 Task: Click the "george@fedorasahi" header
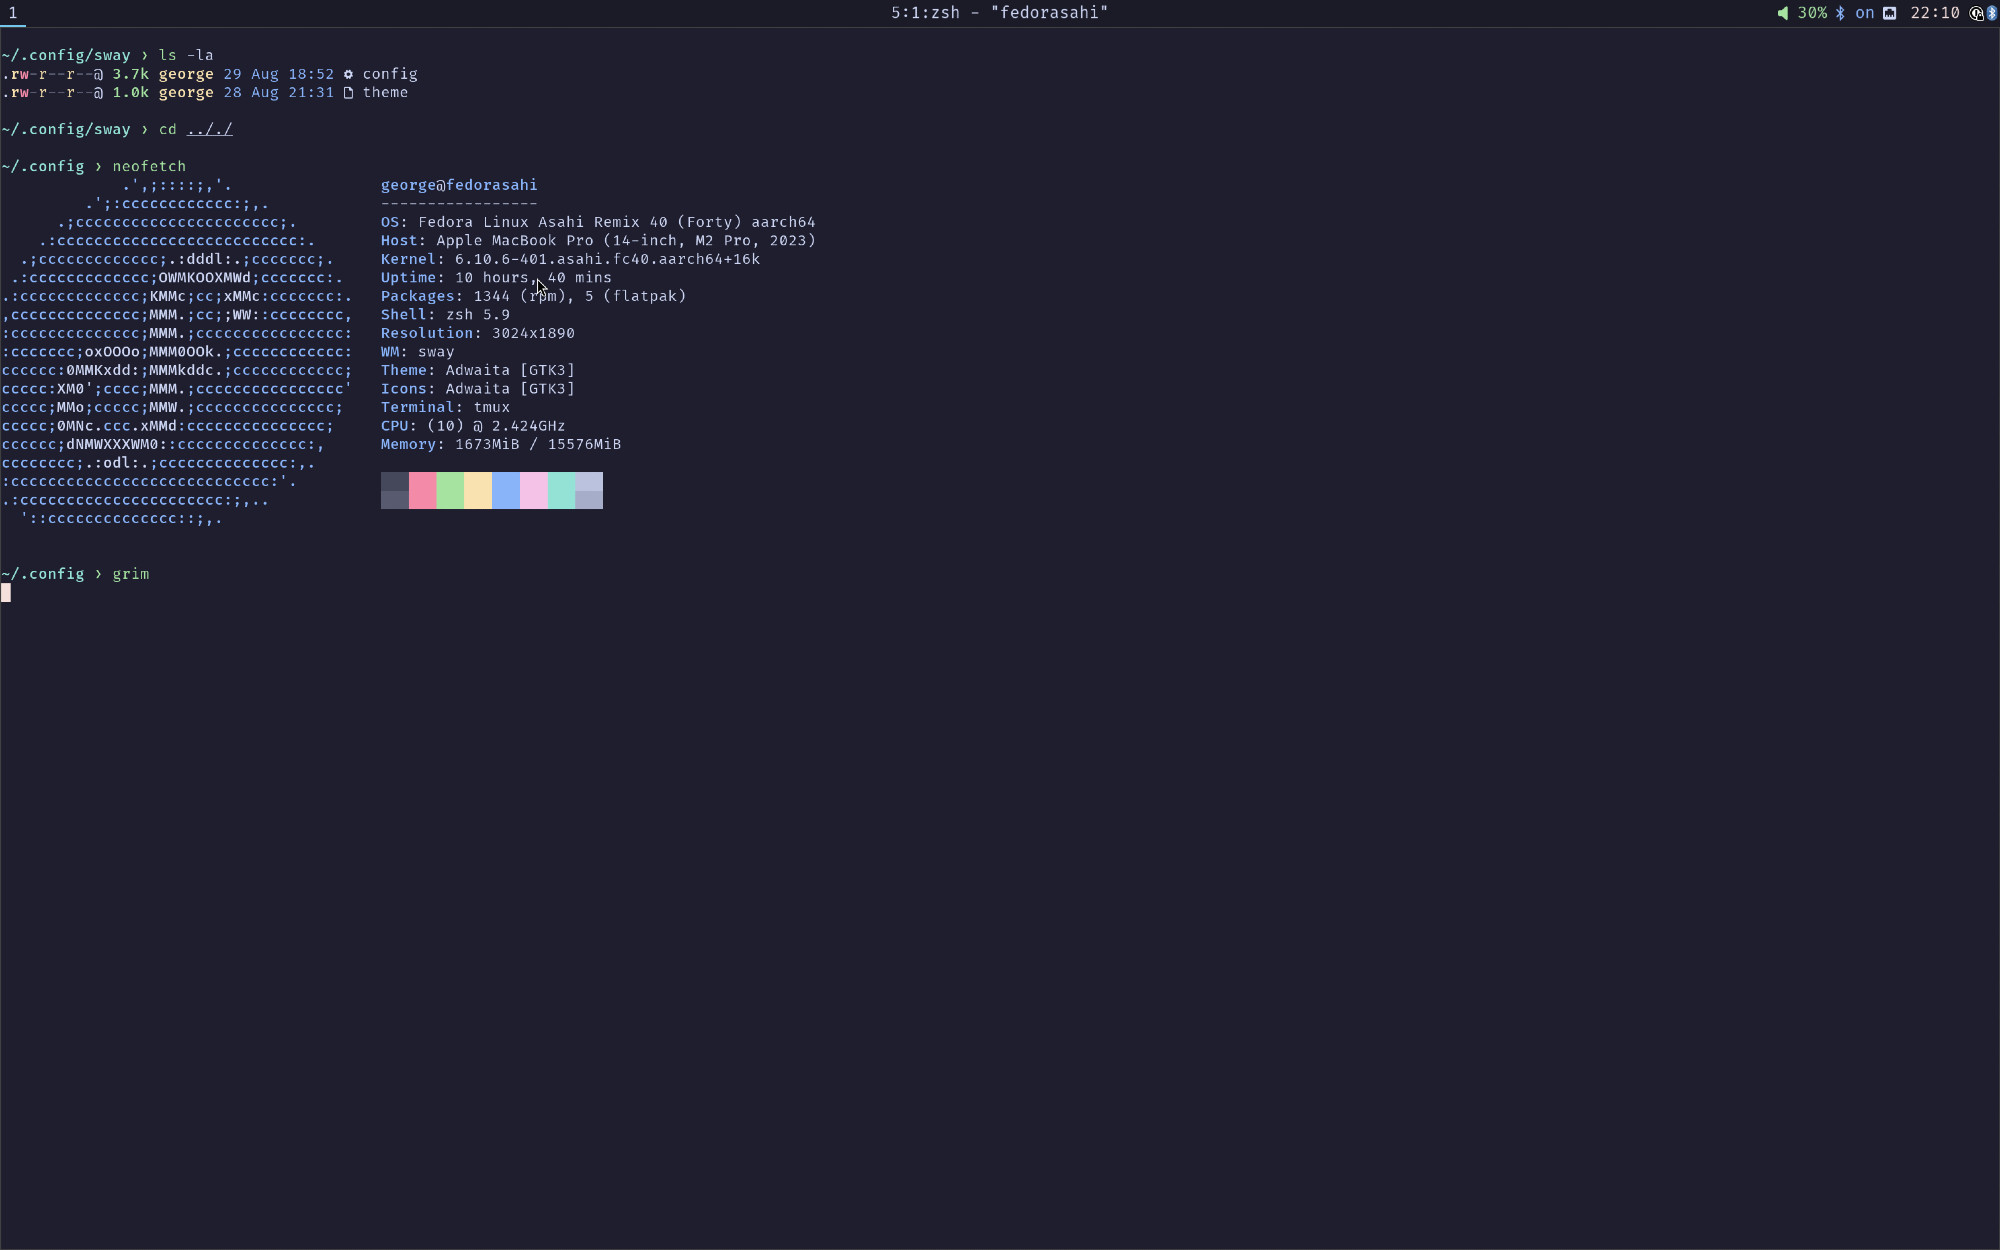click(459, 185)
